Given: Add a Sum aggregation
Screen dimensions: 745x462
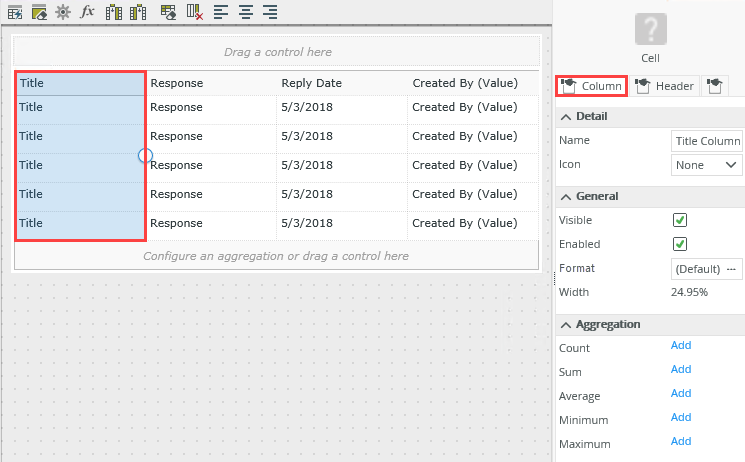Looking at the screenshot, I should click(x=681, y=369).
